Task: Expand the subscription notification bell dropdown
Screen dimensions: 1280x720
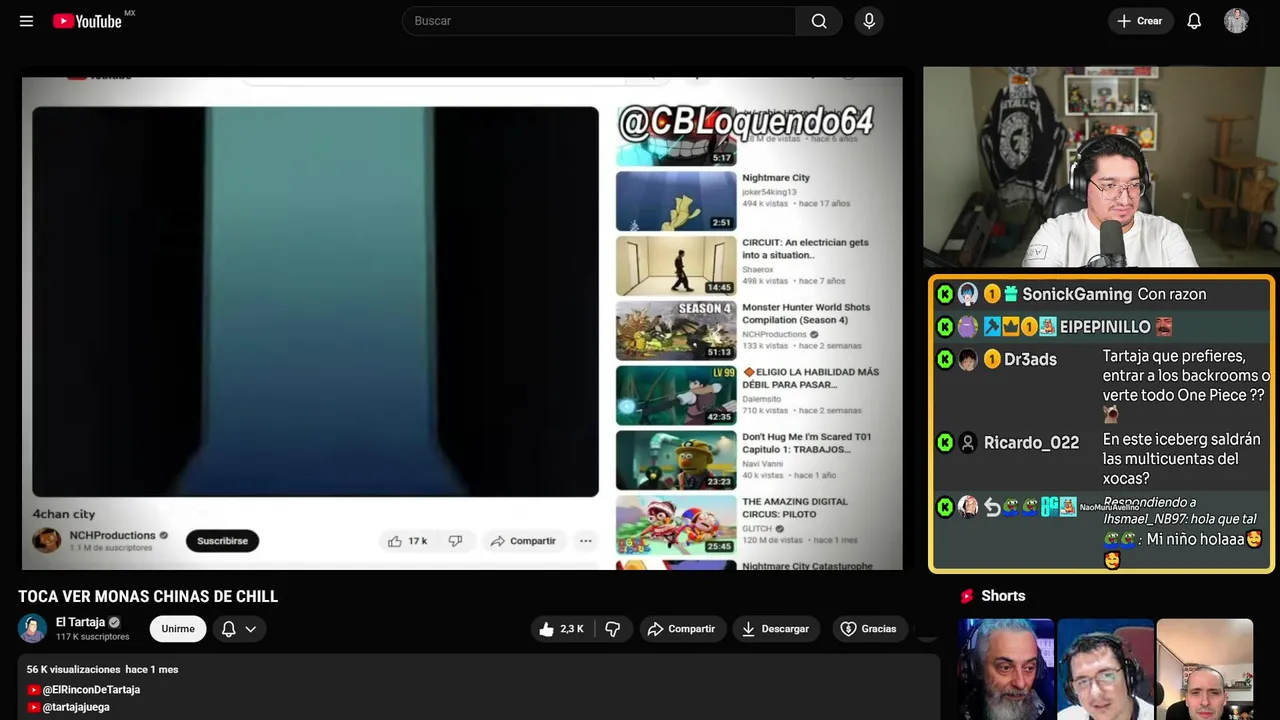Action: tap(239, 629)
